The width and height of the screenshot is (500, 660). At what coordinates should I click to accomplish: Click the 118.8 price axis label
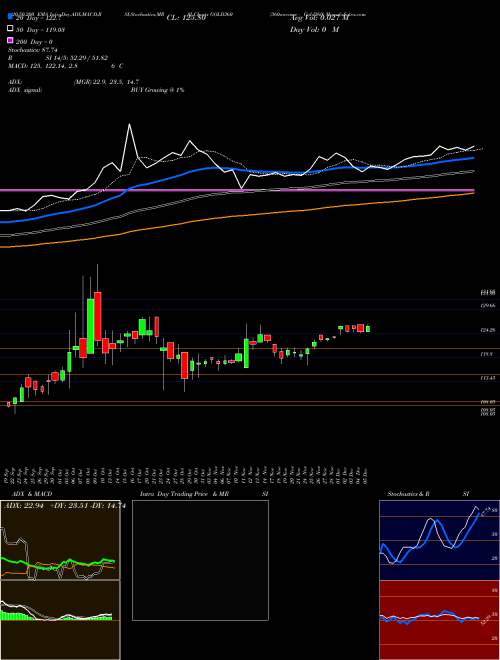487,354
